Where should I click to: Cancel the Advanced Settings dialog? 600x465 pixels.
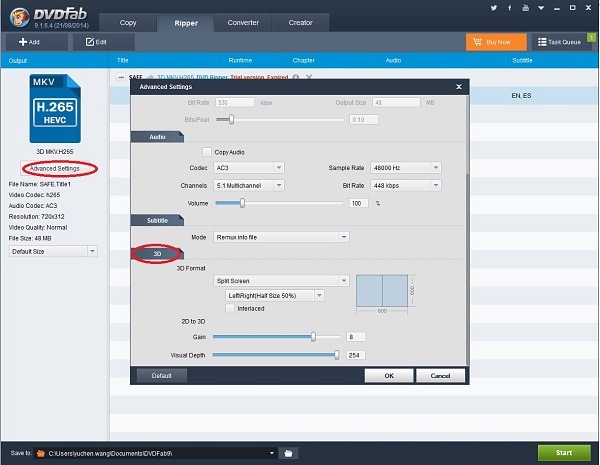coord(440,376)
